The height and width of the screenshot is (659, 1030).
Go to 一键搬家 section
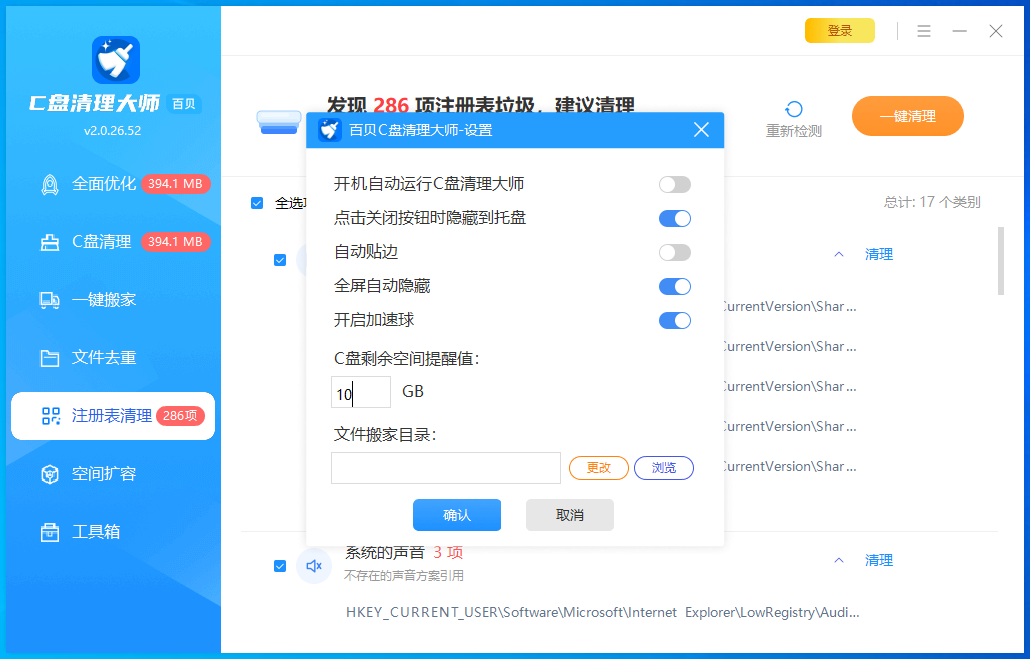113,300
